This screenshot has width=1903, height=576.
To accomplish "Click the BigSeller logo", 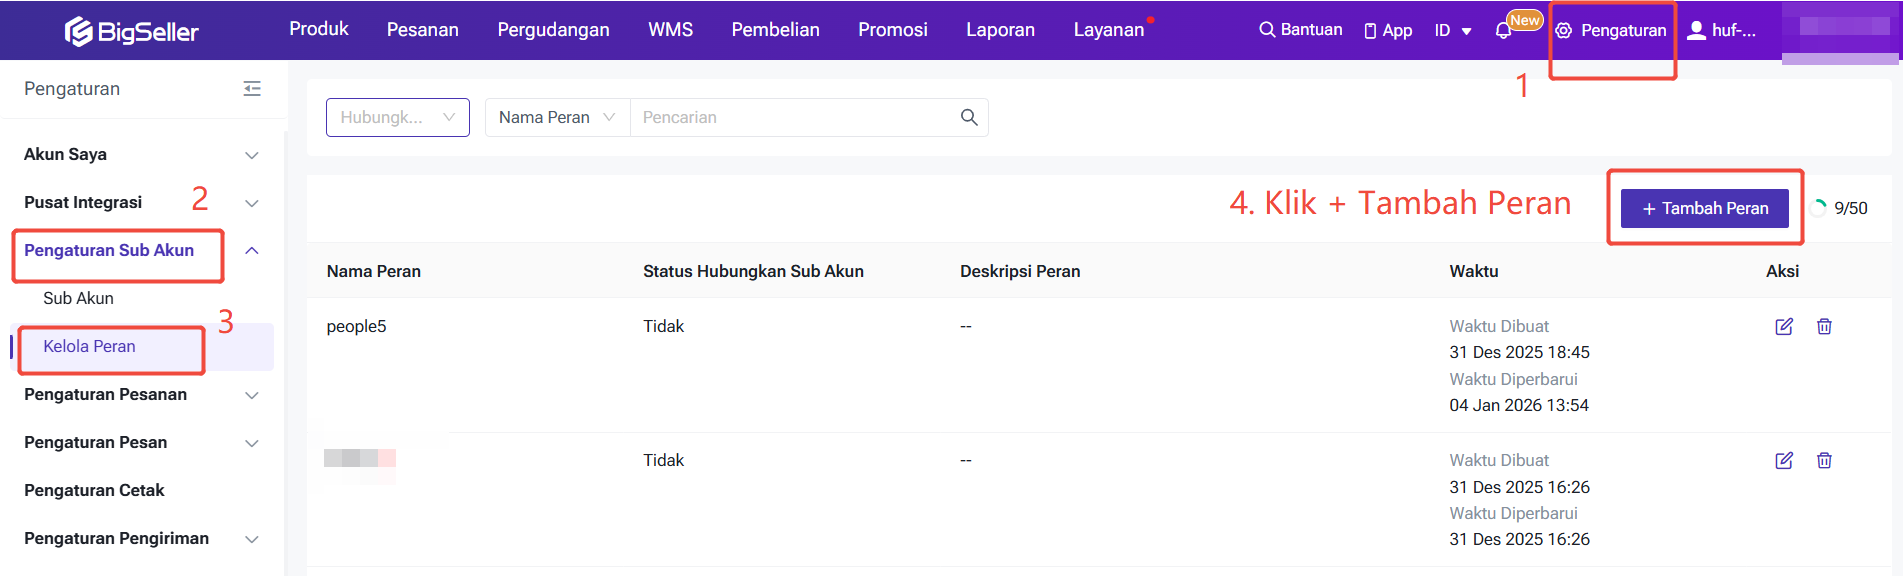I will point(132,31).
